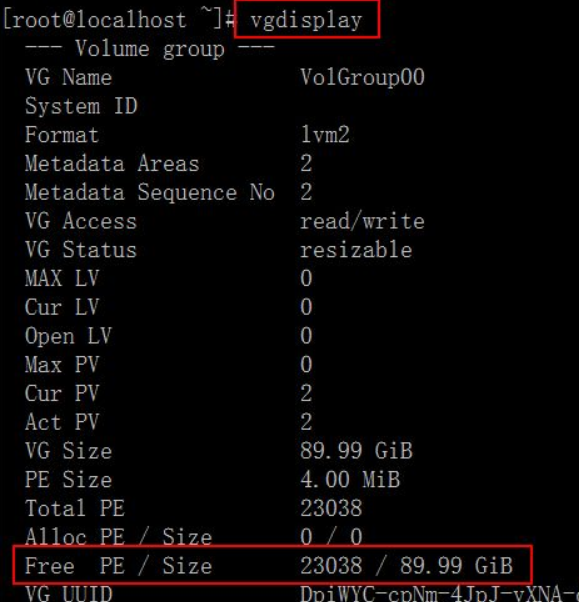579x602 pixels.
Task: Click the Metadata Sequence No label
Action: pyautogui.click(x=150, y=192)
